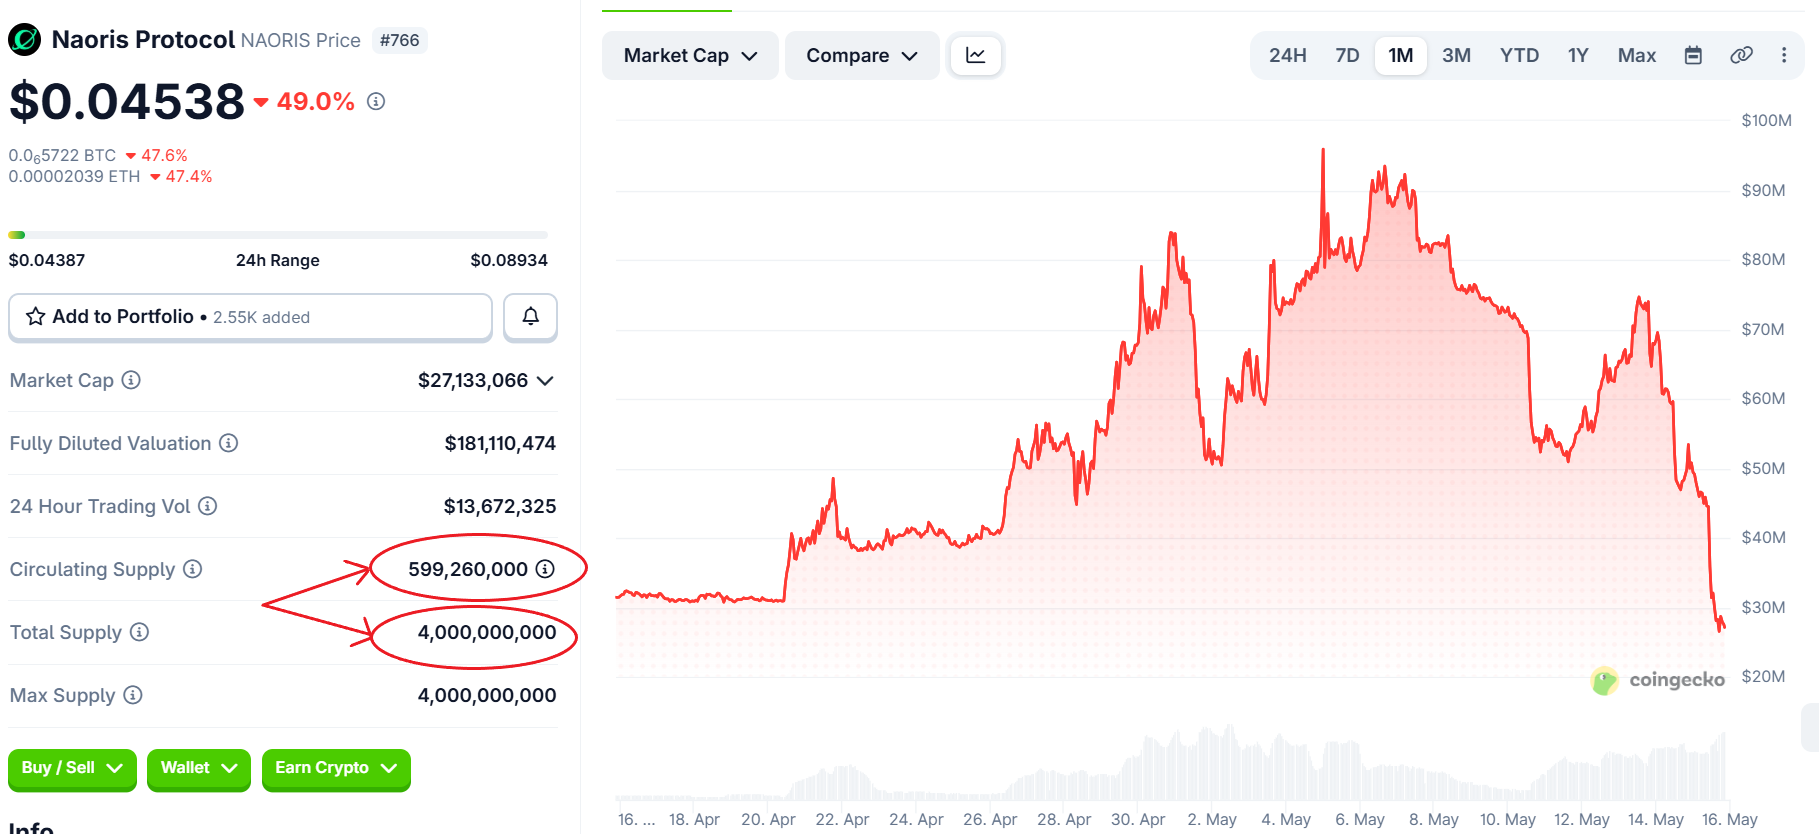Open price change info icon beside 49.0%

[376, 101]
